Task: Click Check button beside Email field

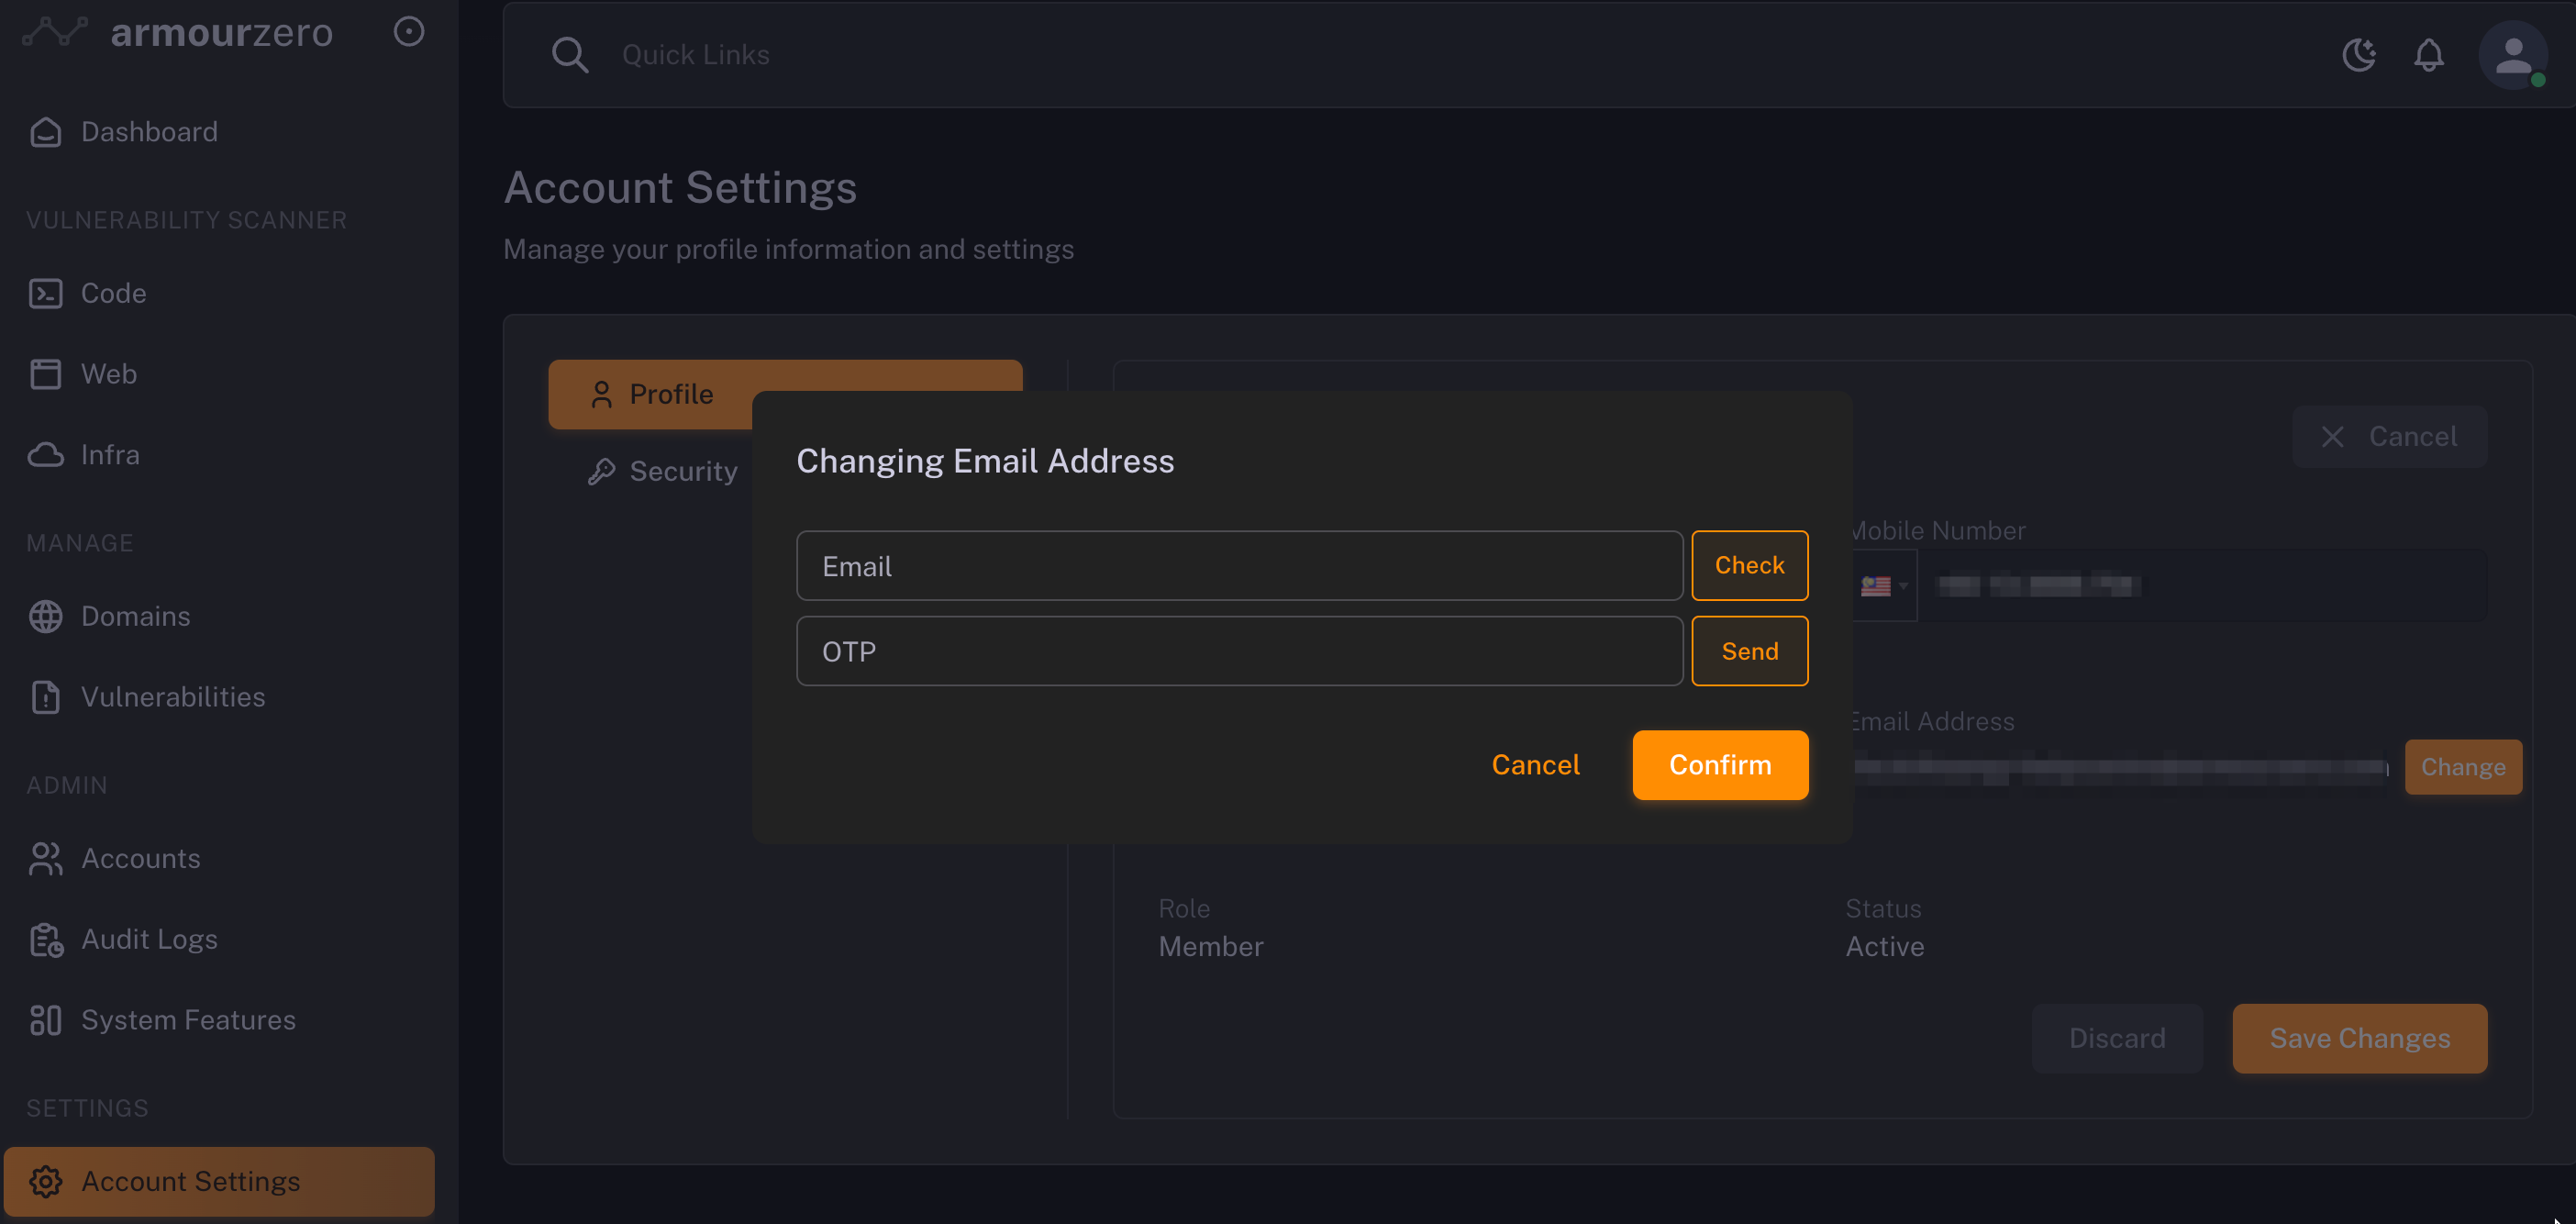Action: [1749, 565]
